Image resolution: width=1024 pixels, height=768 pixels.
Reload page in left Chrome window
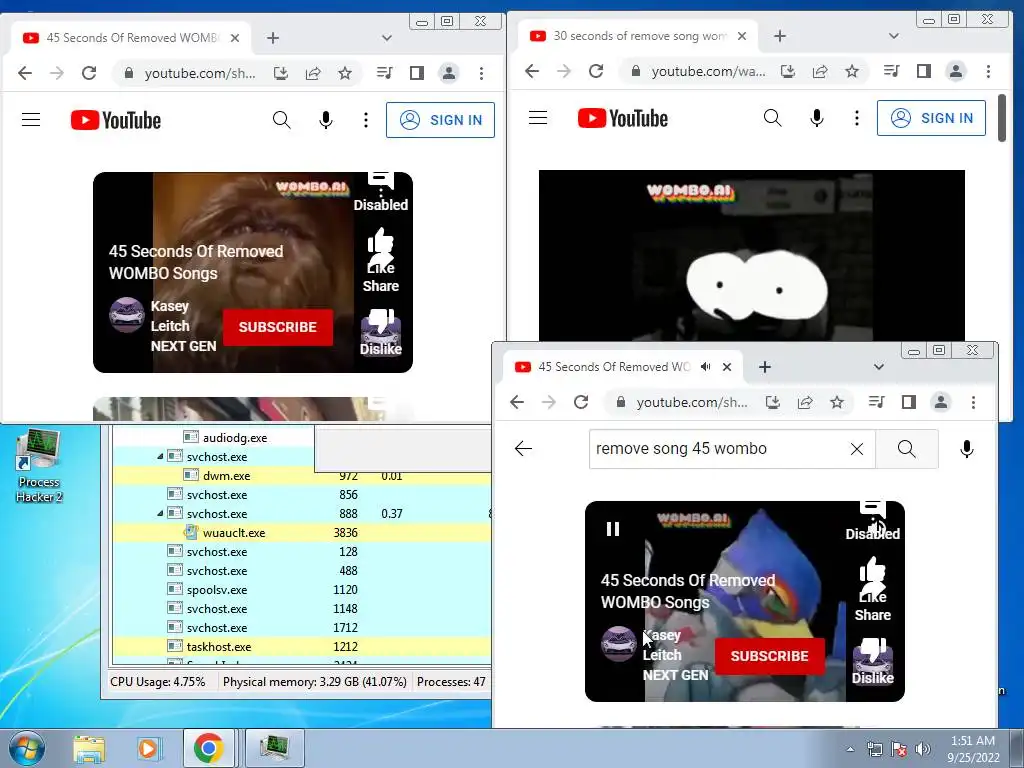click(x=89, y=73)
